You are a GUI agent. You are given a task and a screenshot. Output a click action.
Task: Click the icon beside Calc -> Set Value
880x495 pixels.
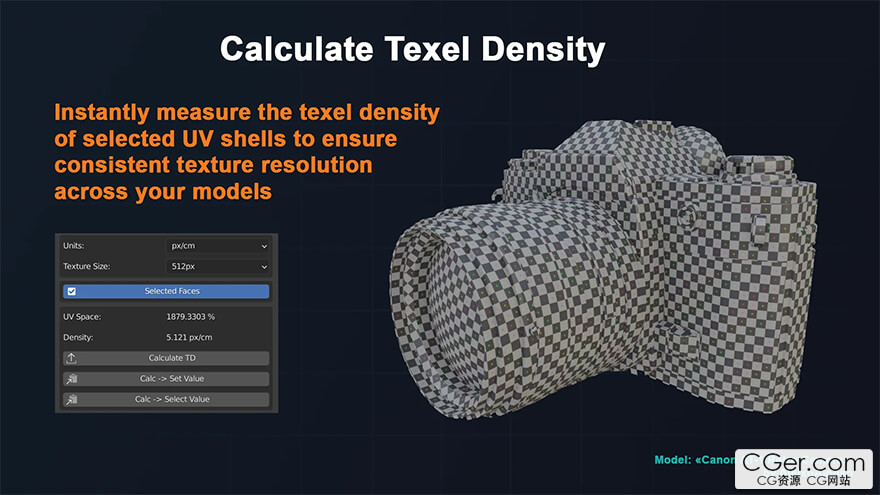71,379
